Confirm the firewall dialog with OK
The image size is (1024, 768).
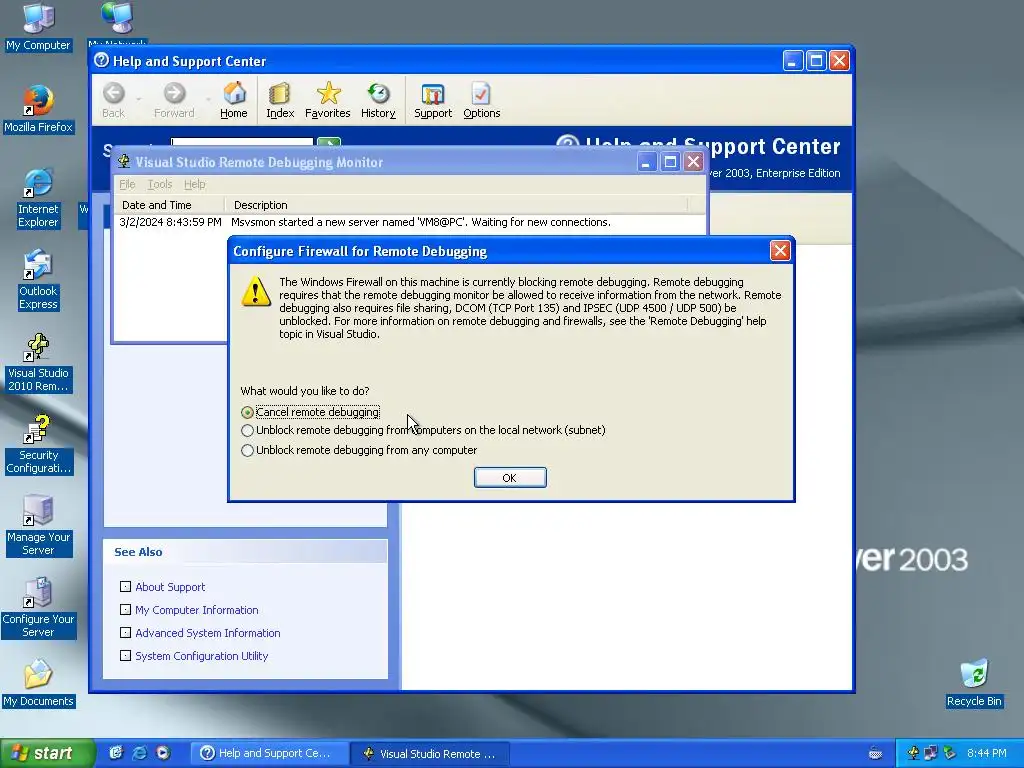[x=510, y=477]
